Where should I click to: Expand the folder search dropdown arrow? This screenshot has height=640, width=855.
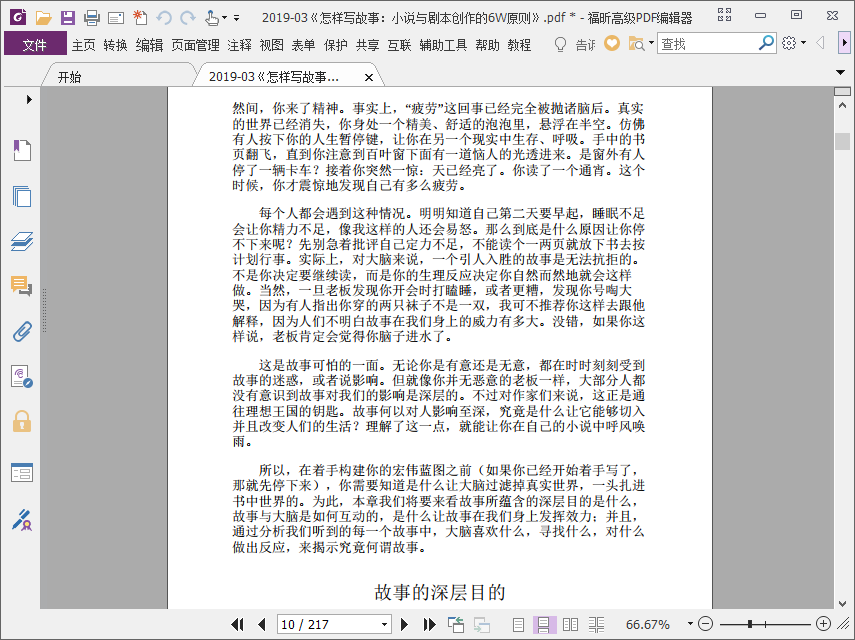(x=651, y=43)
